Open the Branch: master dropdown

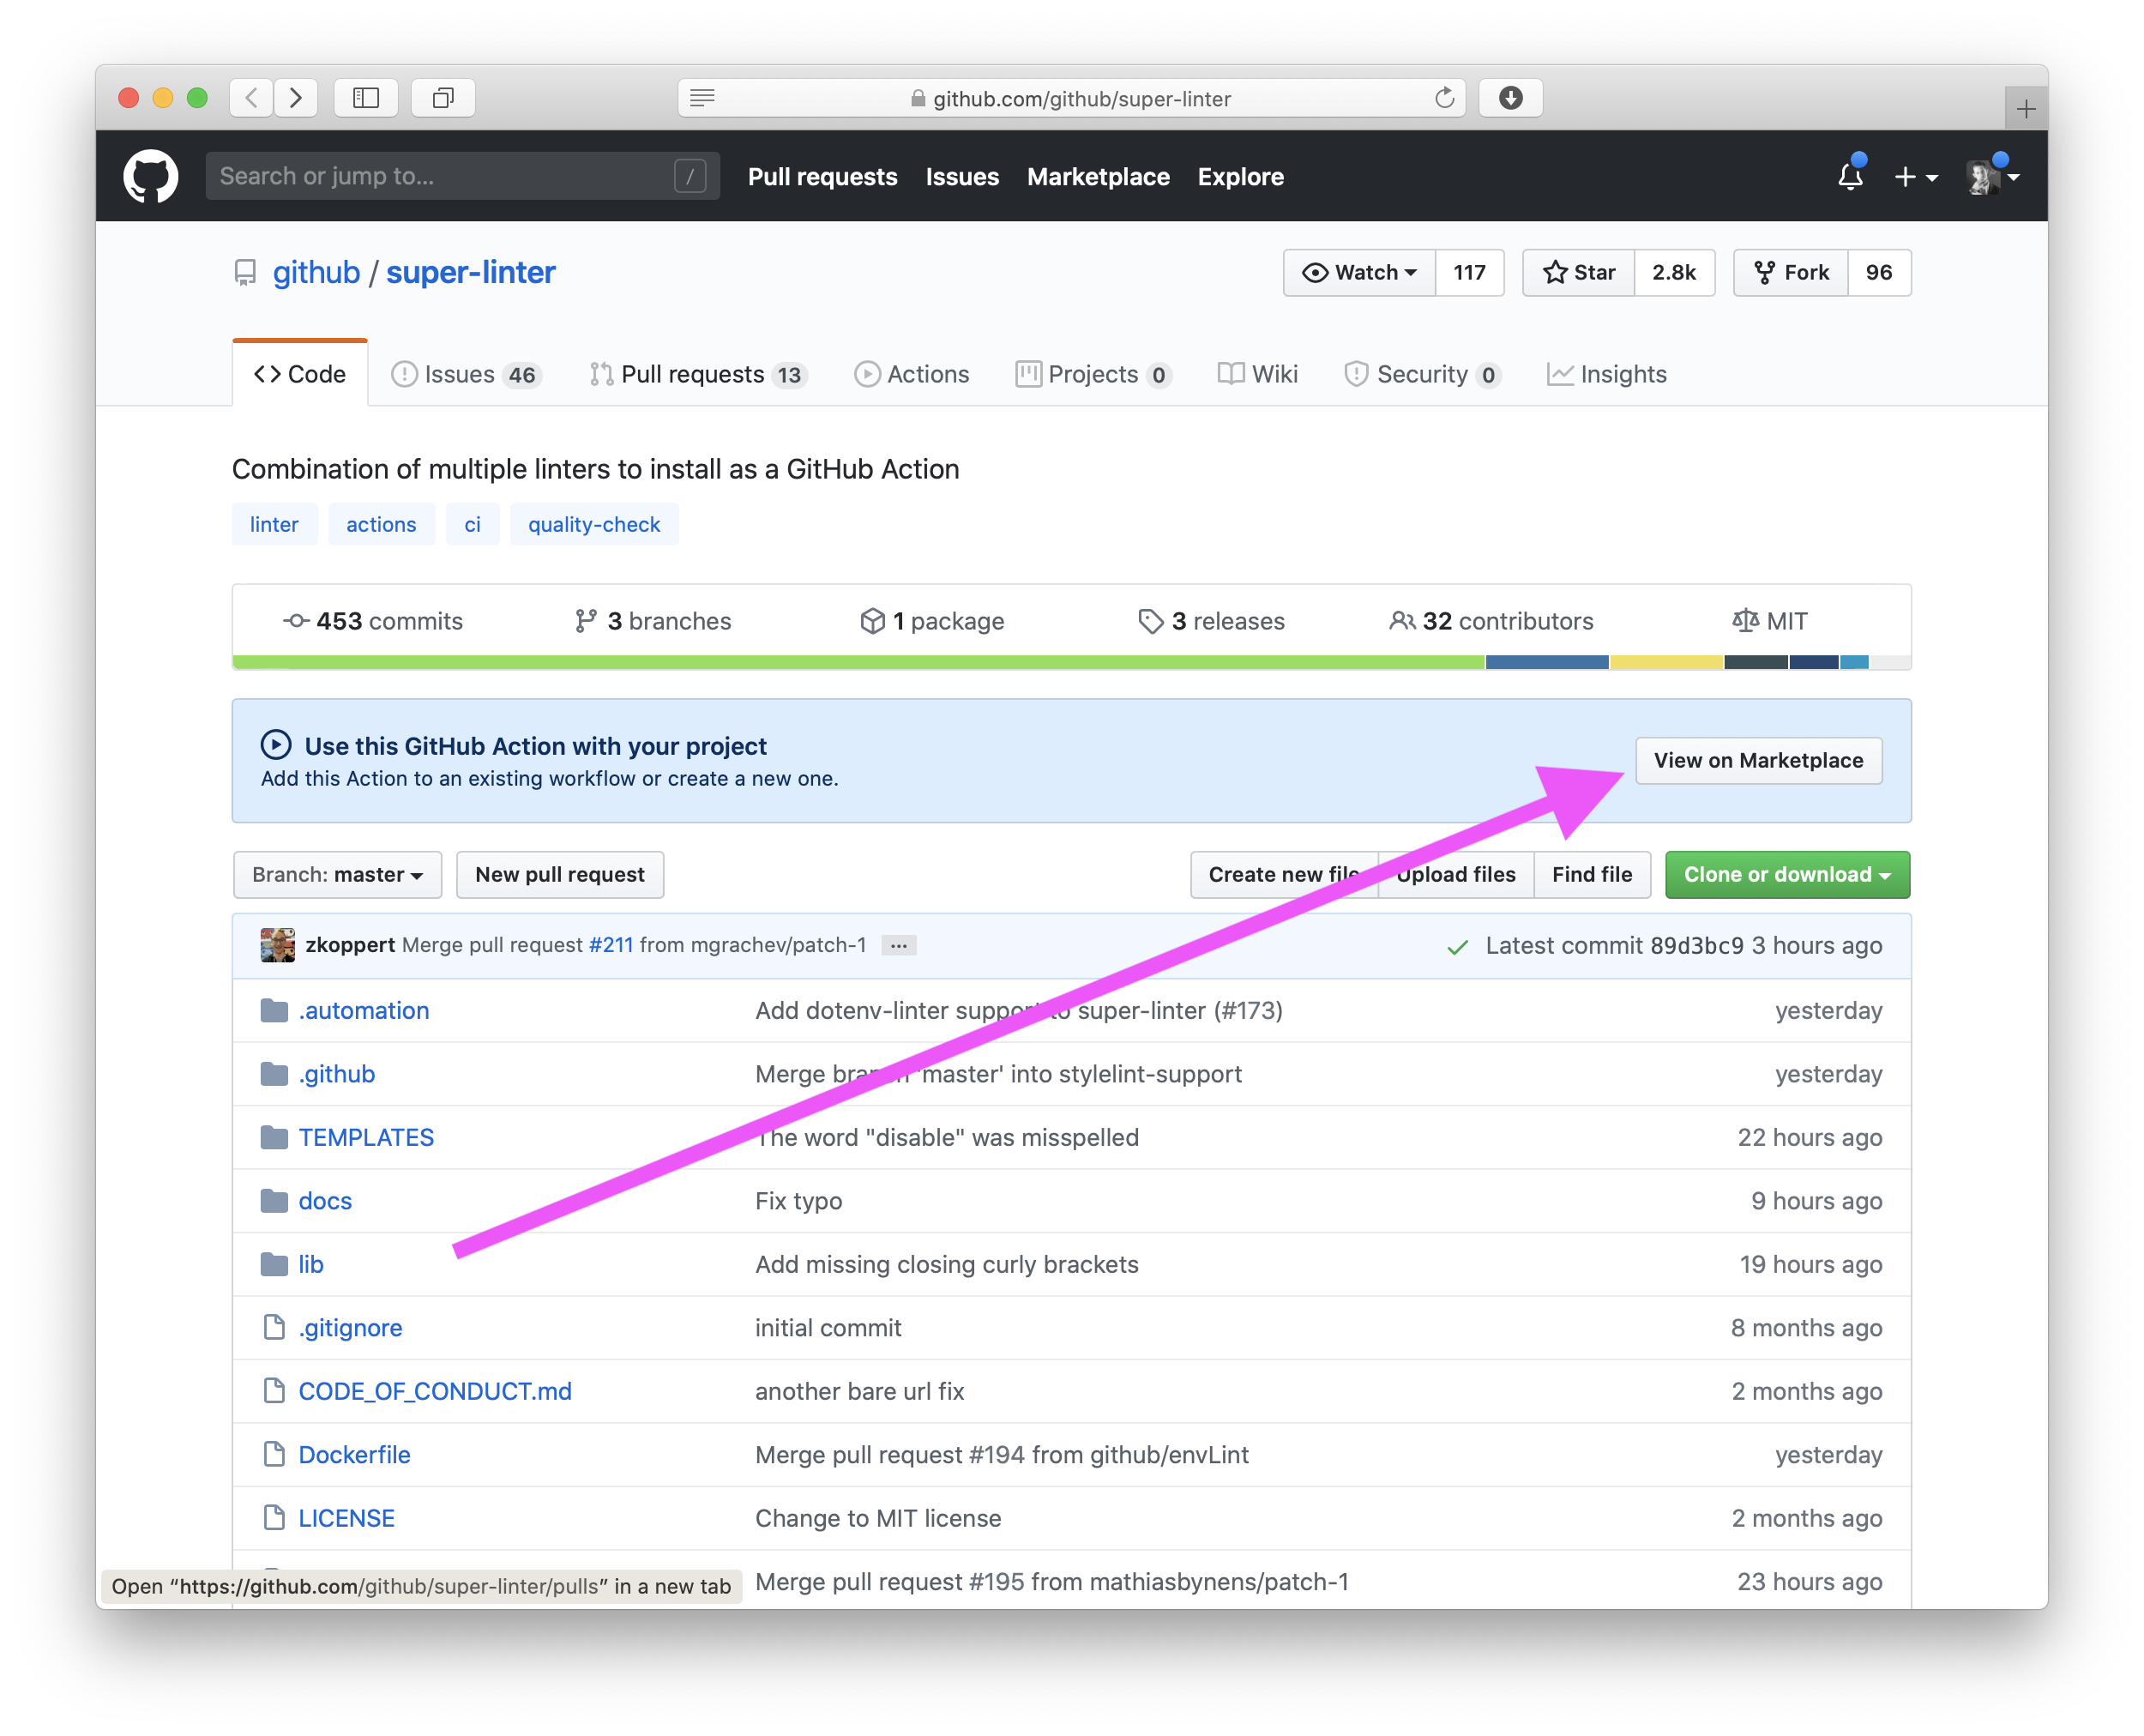coord(338,875)
